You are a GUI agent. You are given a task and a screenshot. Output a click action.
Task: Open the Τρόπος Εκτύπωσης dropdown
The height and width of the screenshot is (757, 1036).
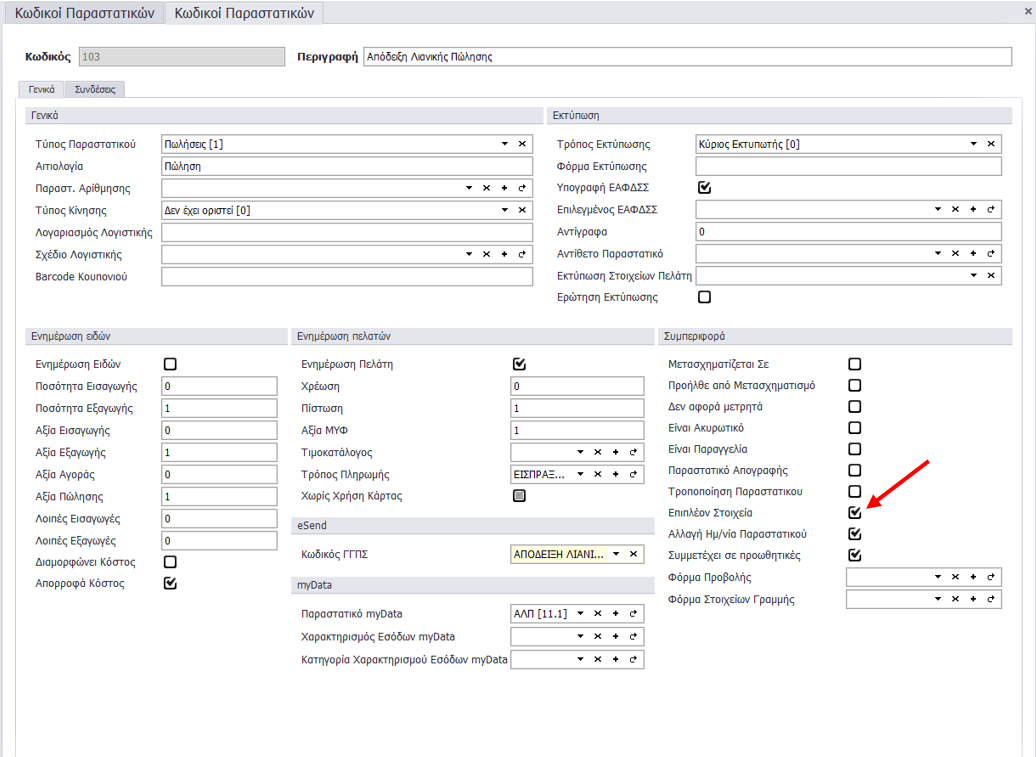[973, 144]
